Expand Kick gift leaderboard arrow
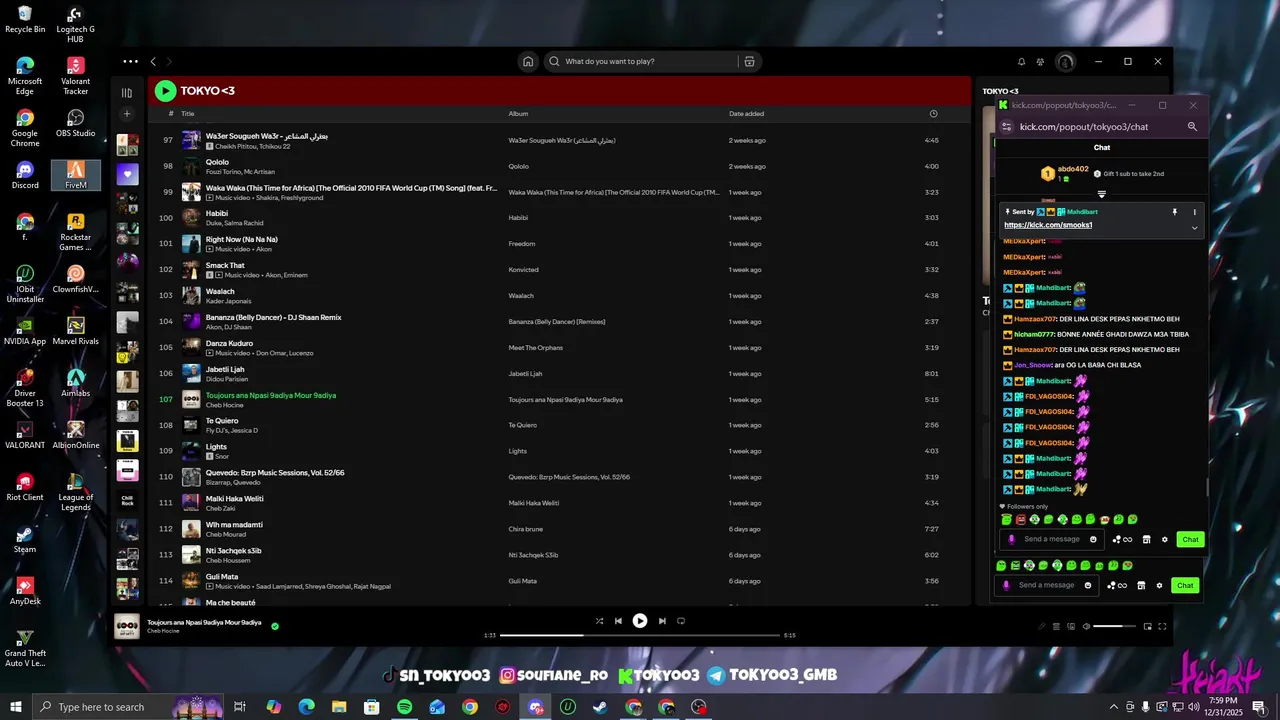Screen dimensions: 1280x720 pyautogui.click(x=1101, y=194)
